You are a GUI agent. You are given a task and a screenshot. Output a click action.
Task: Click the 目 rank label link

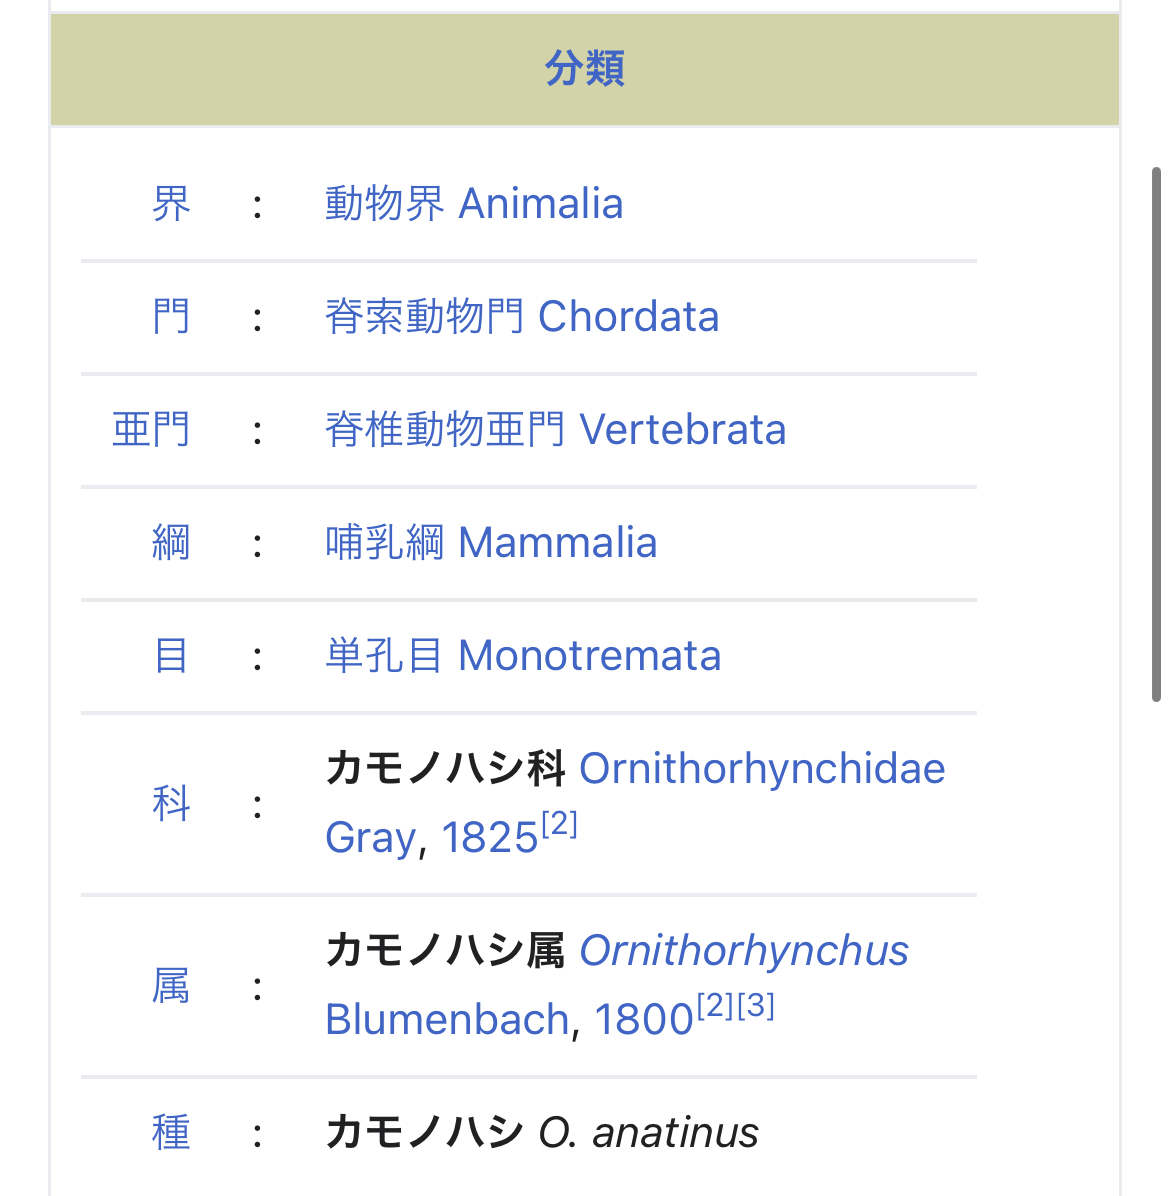[171, 656]
